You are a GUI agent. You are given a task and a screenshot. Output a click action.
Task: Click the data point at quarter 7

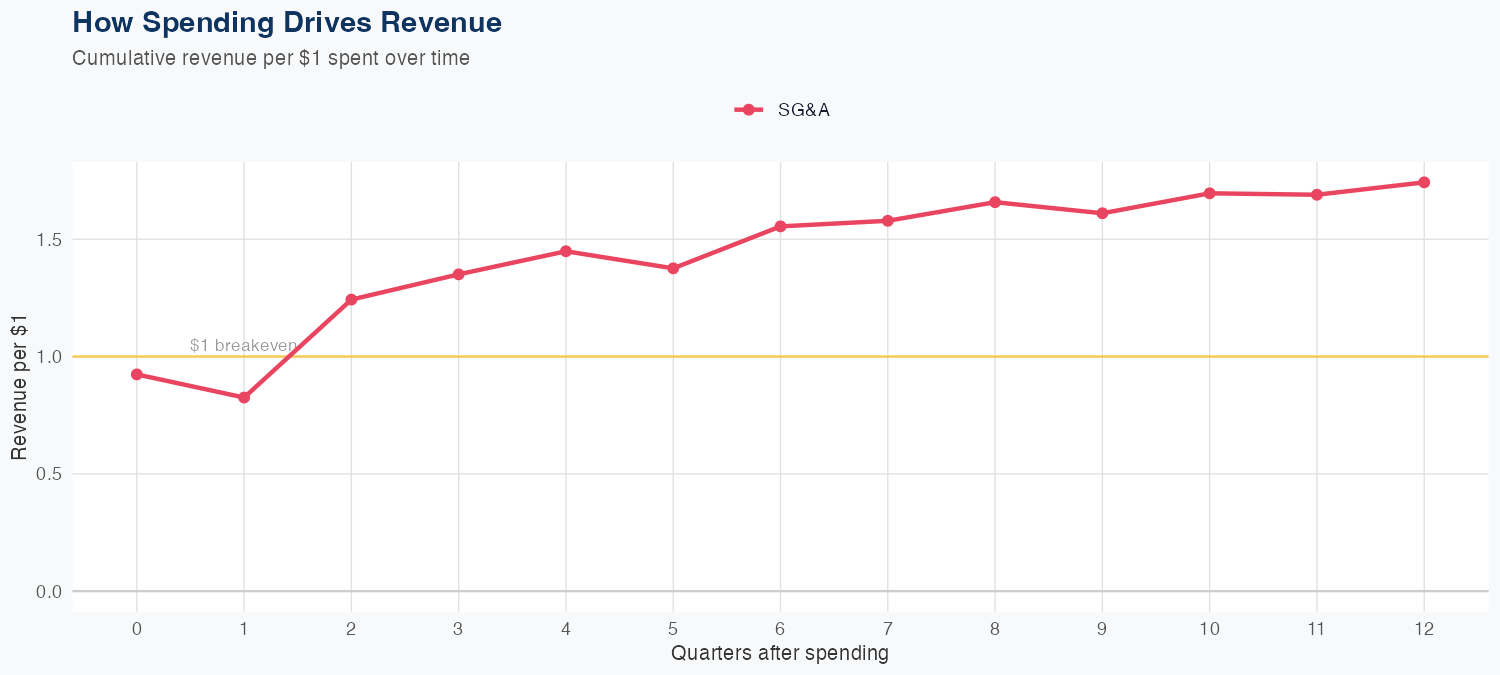click(888, 220)
